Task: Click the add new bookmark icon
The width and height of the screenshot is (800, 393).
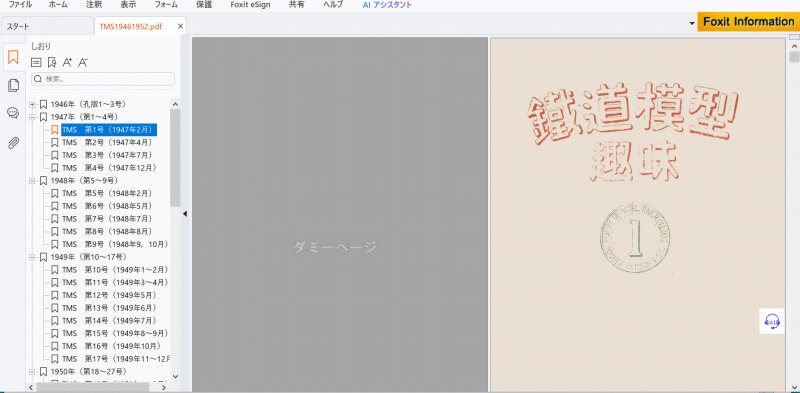Action: 51,62
